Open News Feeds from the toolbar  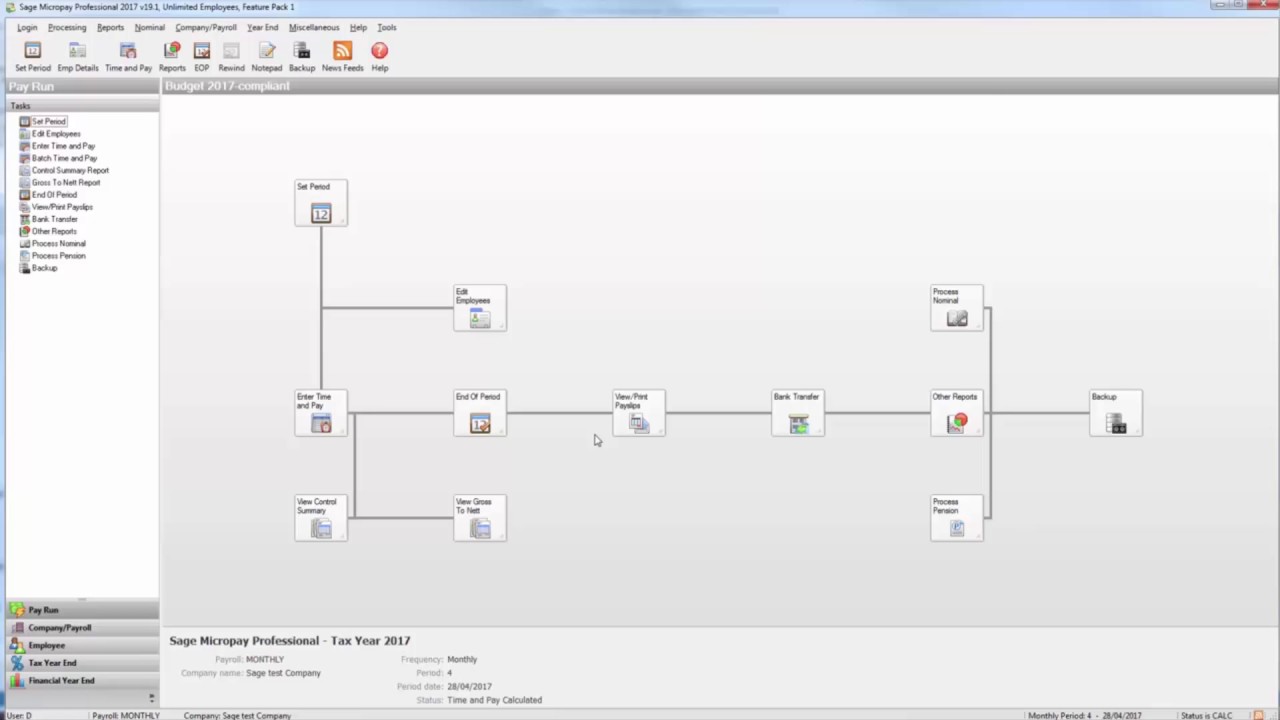[x=343, y=57]
